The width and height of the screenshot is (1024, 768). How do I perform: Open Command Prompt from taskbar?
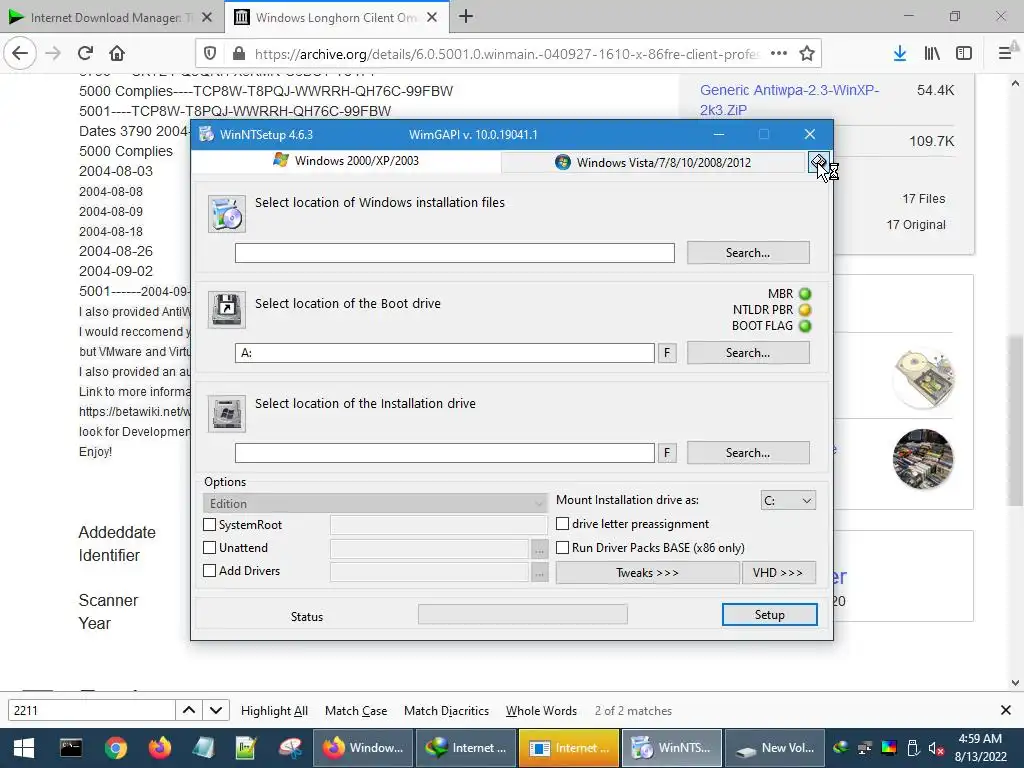[71, 748]
